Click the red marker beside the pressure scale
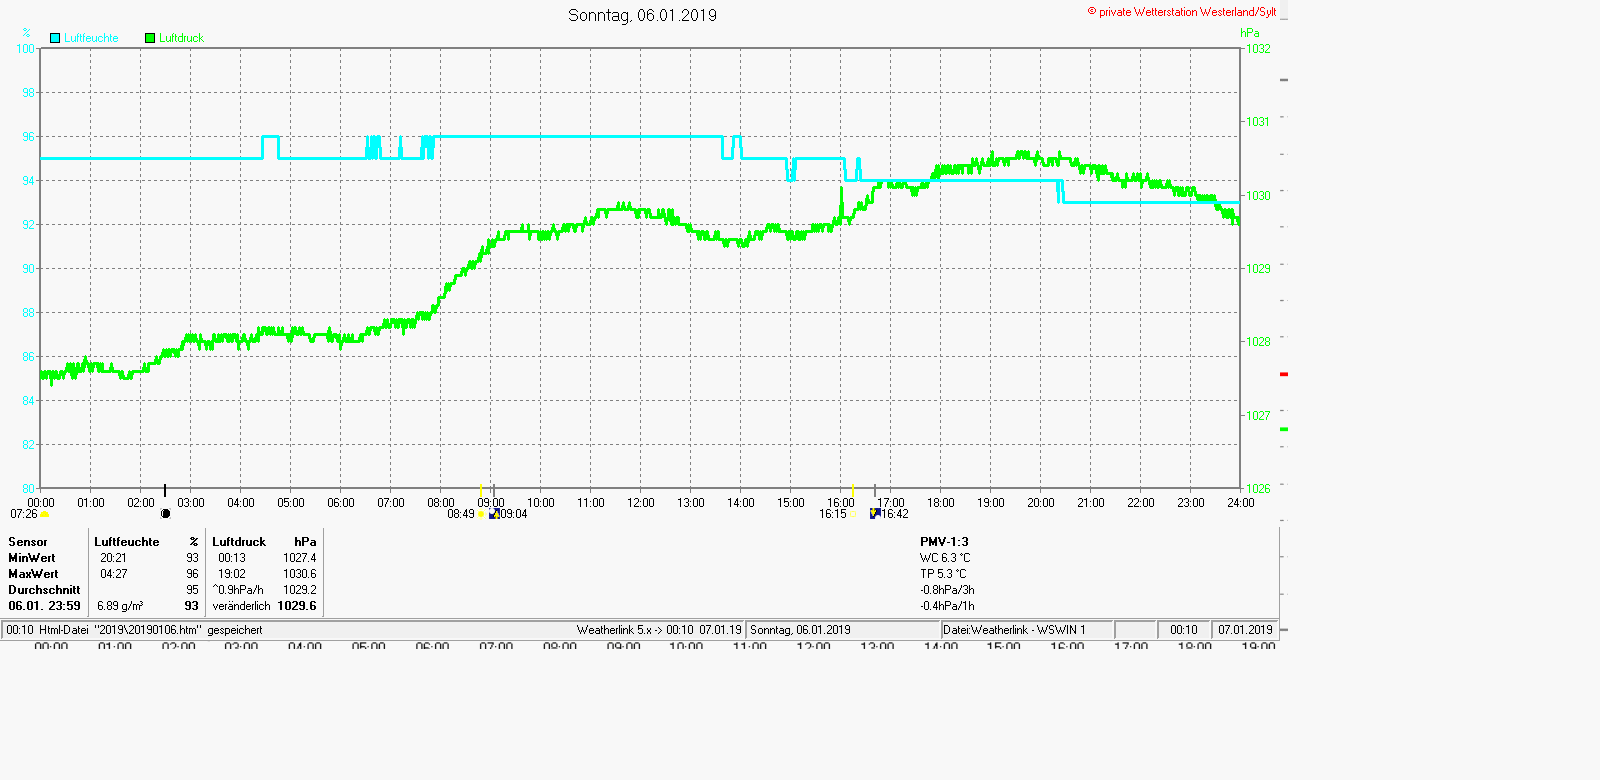 tap(1284, 374)
